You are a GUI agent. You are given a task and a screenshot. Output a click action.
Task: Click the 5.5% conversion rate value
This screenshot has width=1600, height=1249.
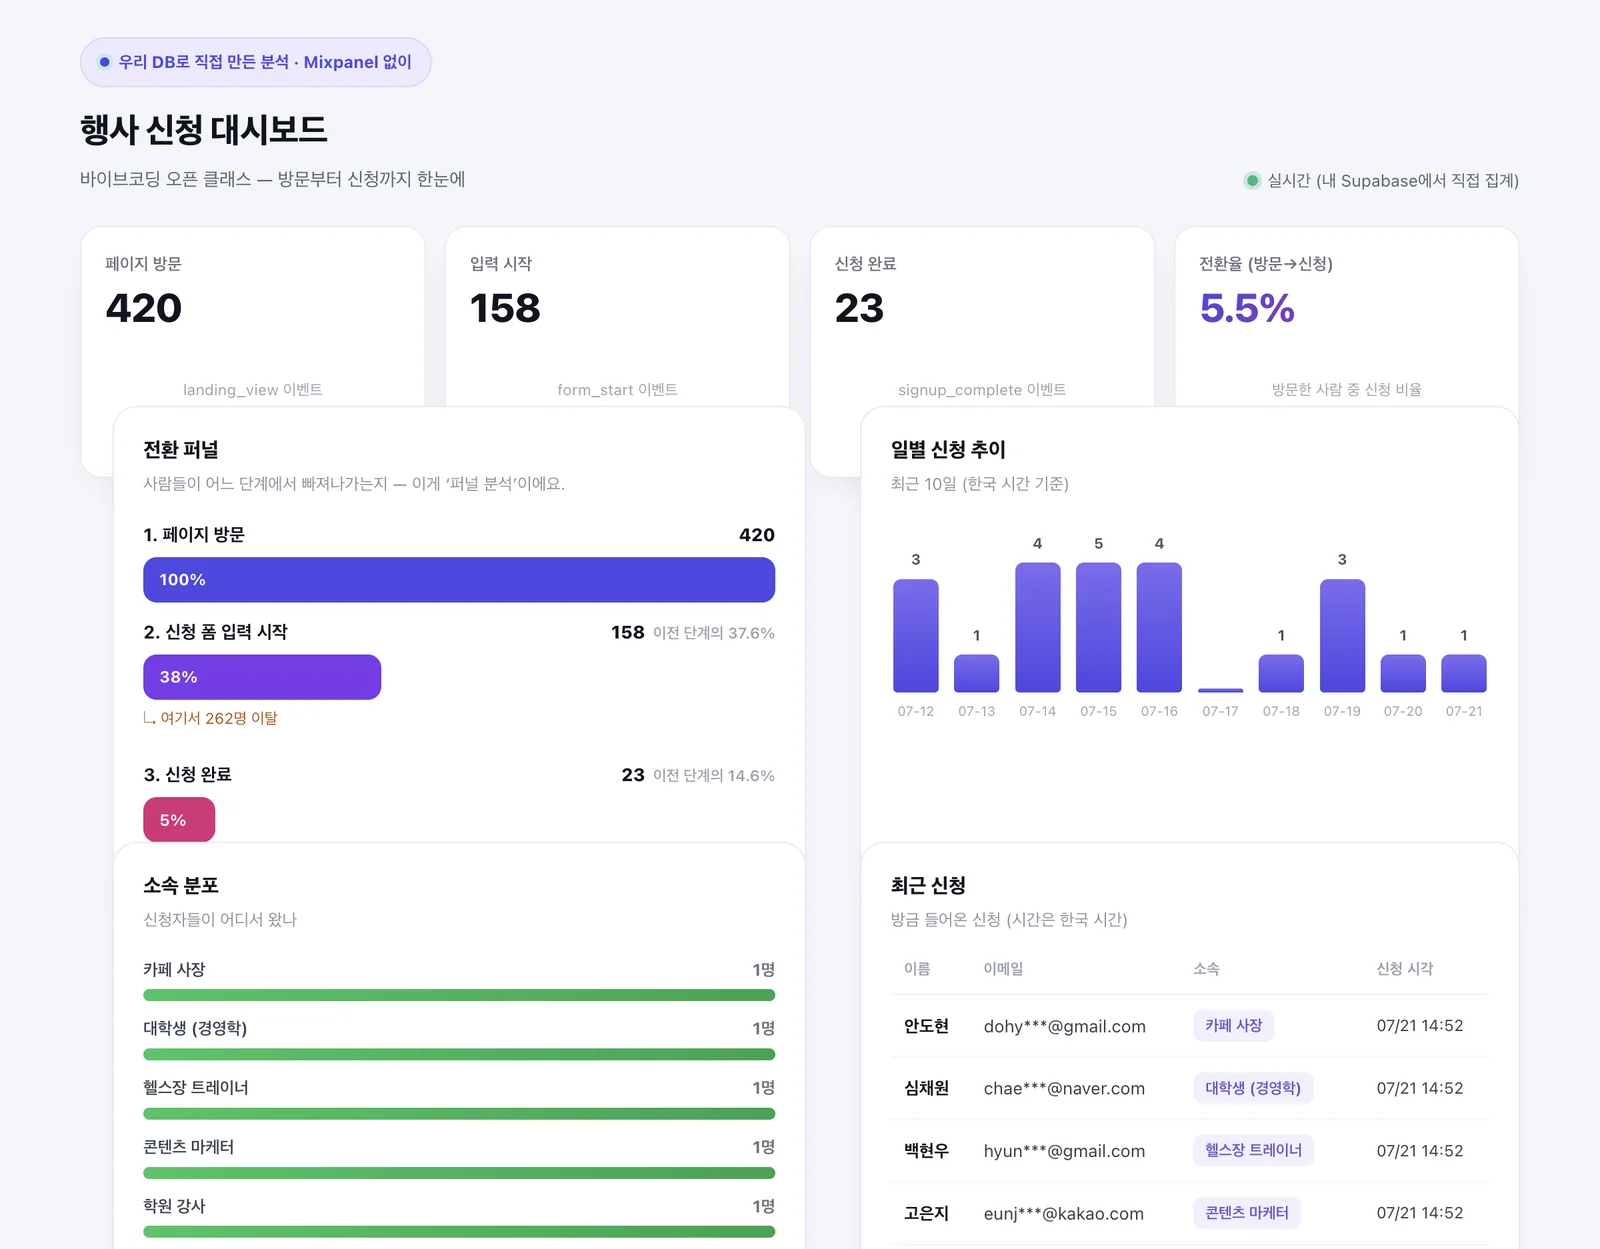click(1247, 308)
